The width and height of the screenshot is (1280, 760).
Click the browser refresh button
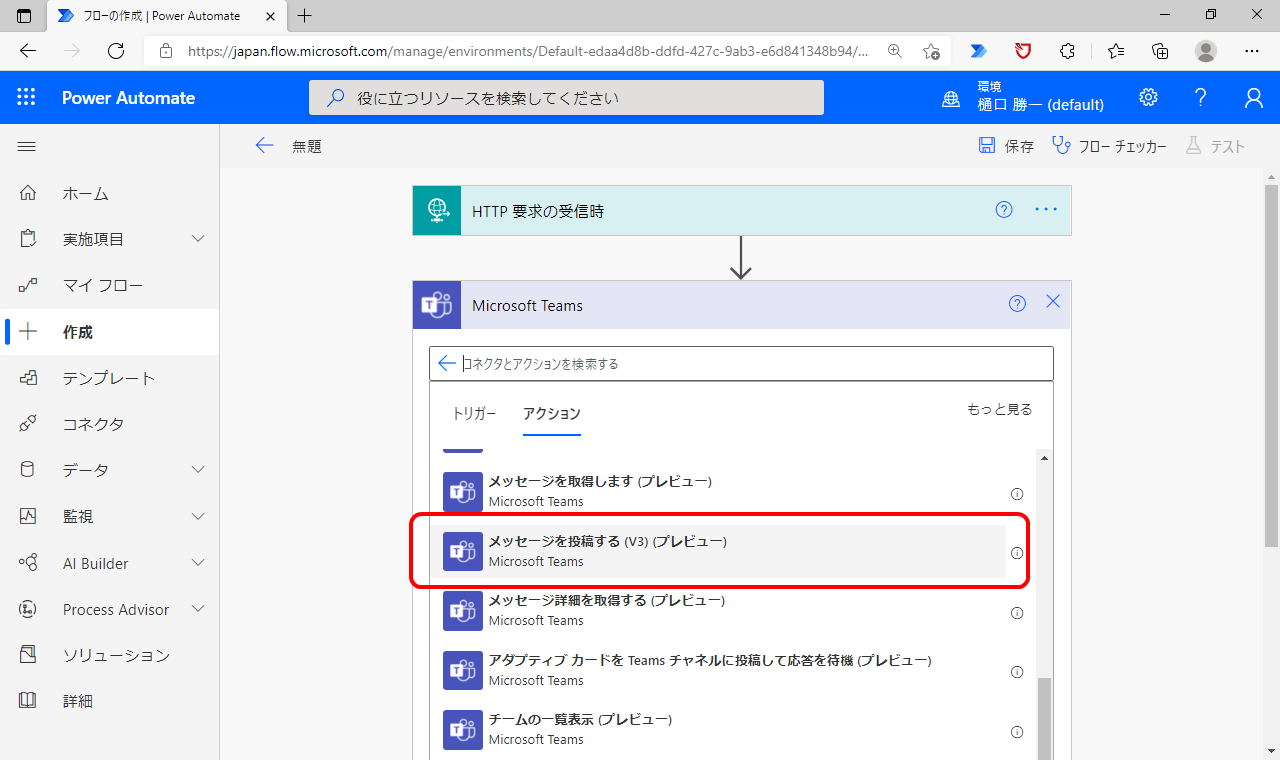(116, 51)
